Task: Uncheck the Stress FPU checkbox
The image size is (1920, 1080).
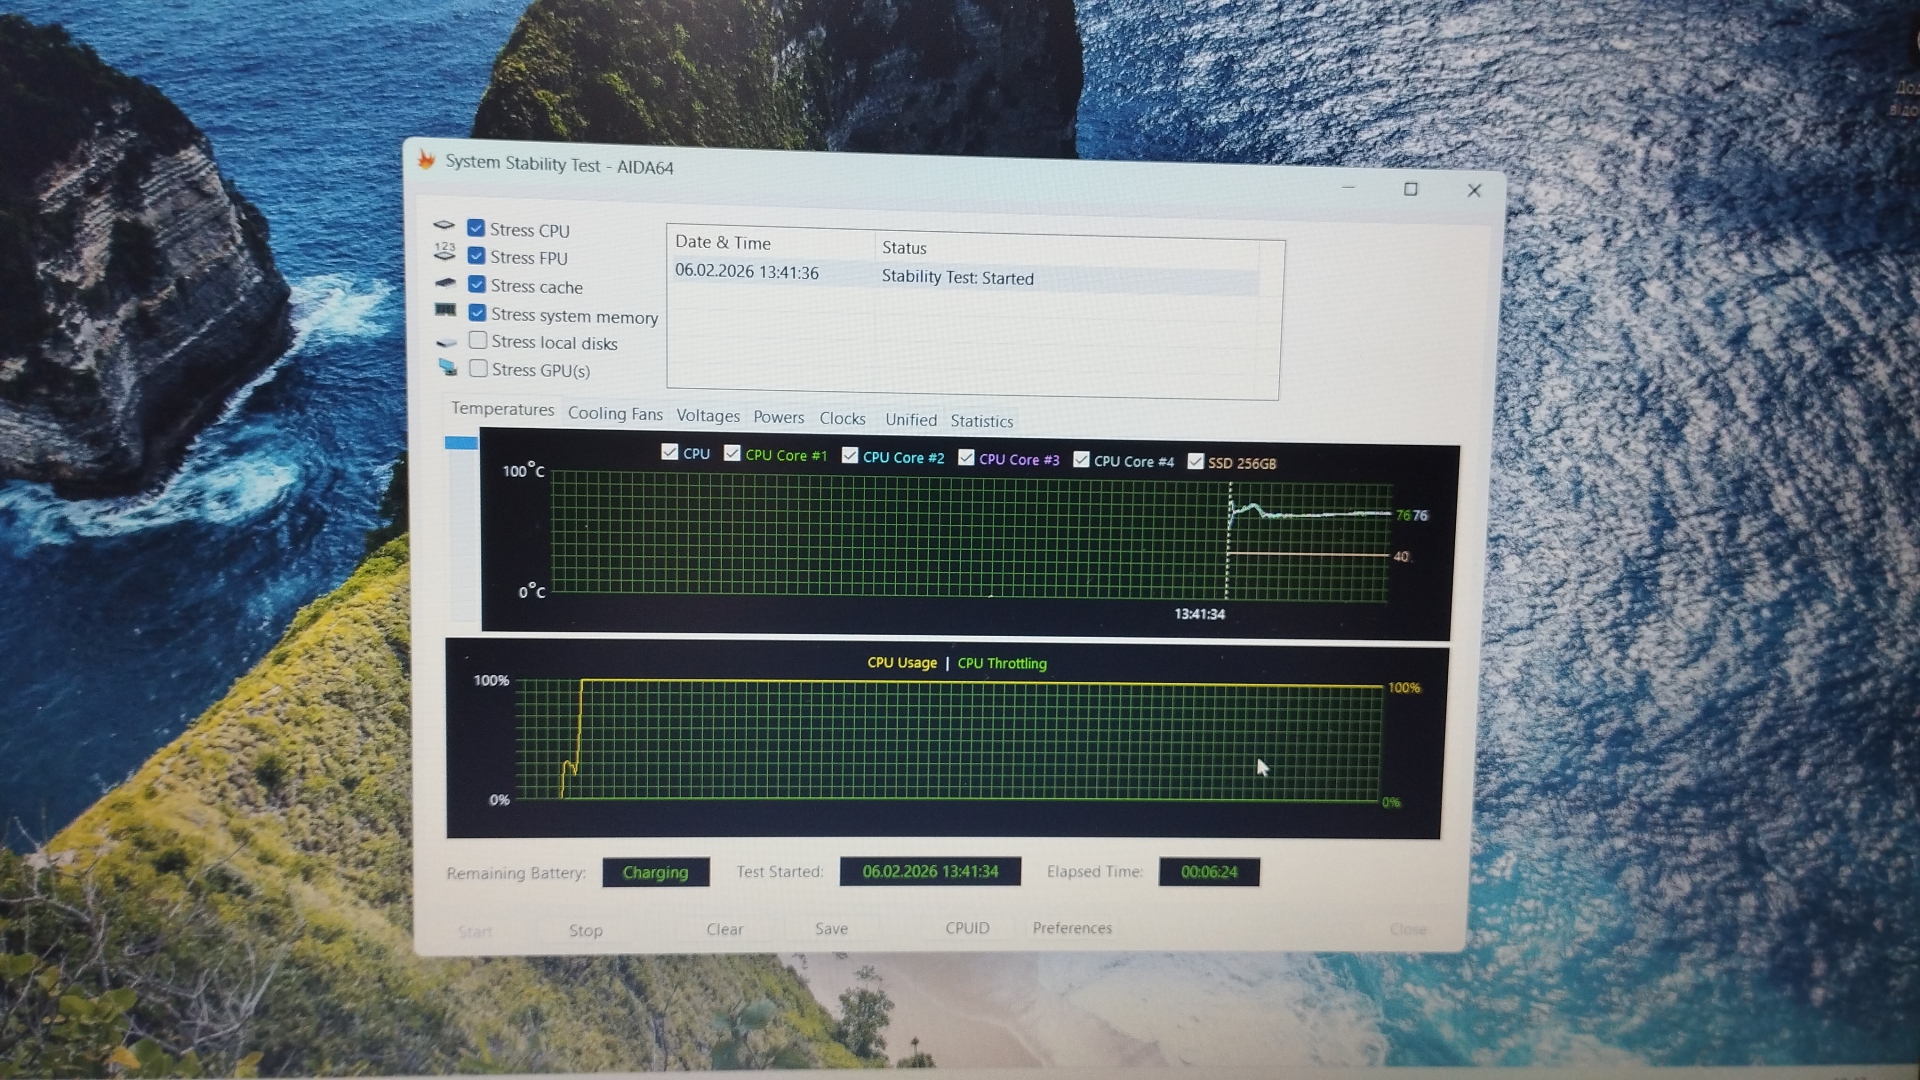Action: (477, 256)
